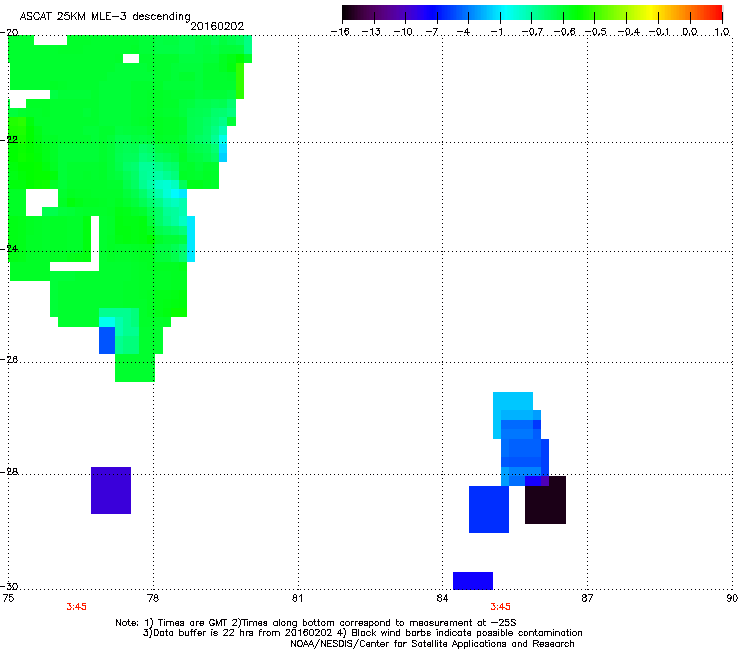Click the blue cell left of the black cell
The width and height of the screenshot is (740, 650).
pos(489,509)
